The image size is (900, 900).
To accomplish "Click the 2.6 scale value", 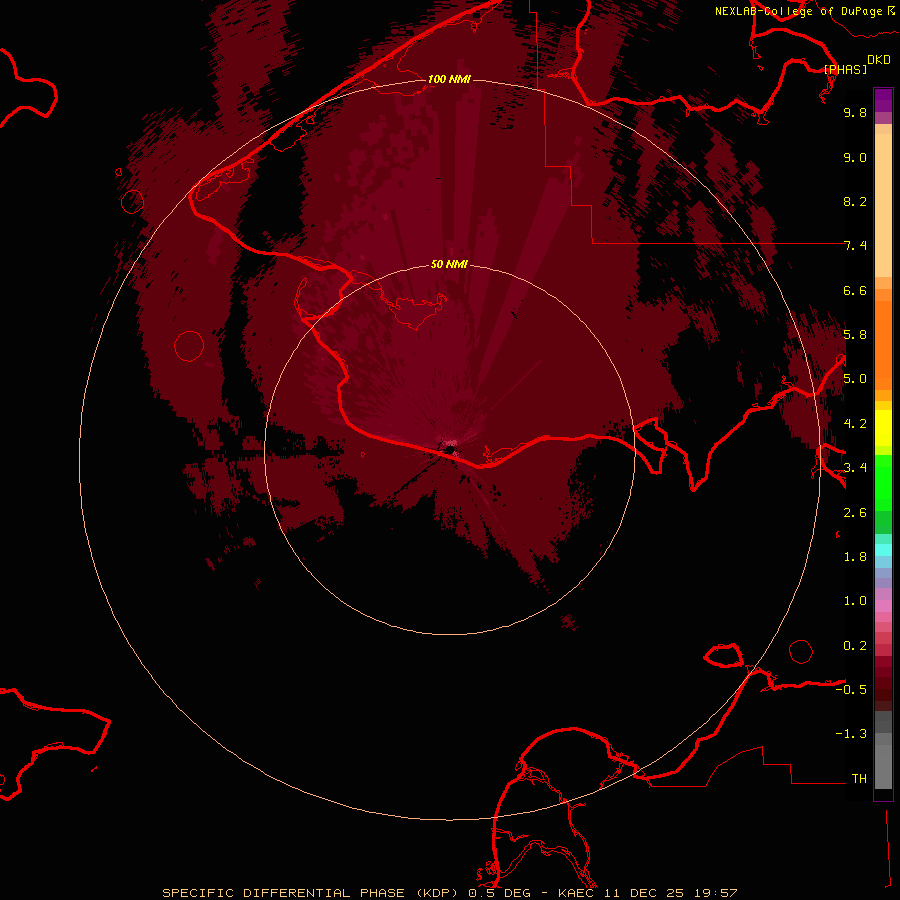I will [x=855, y=513].
